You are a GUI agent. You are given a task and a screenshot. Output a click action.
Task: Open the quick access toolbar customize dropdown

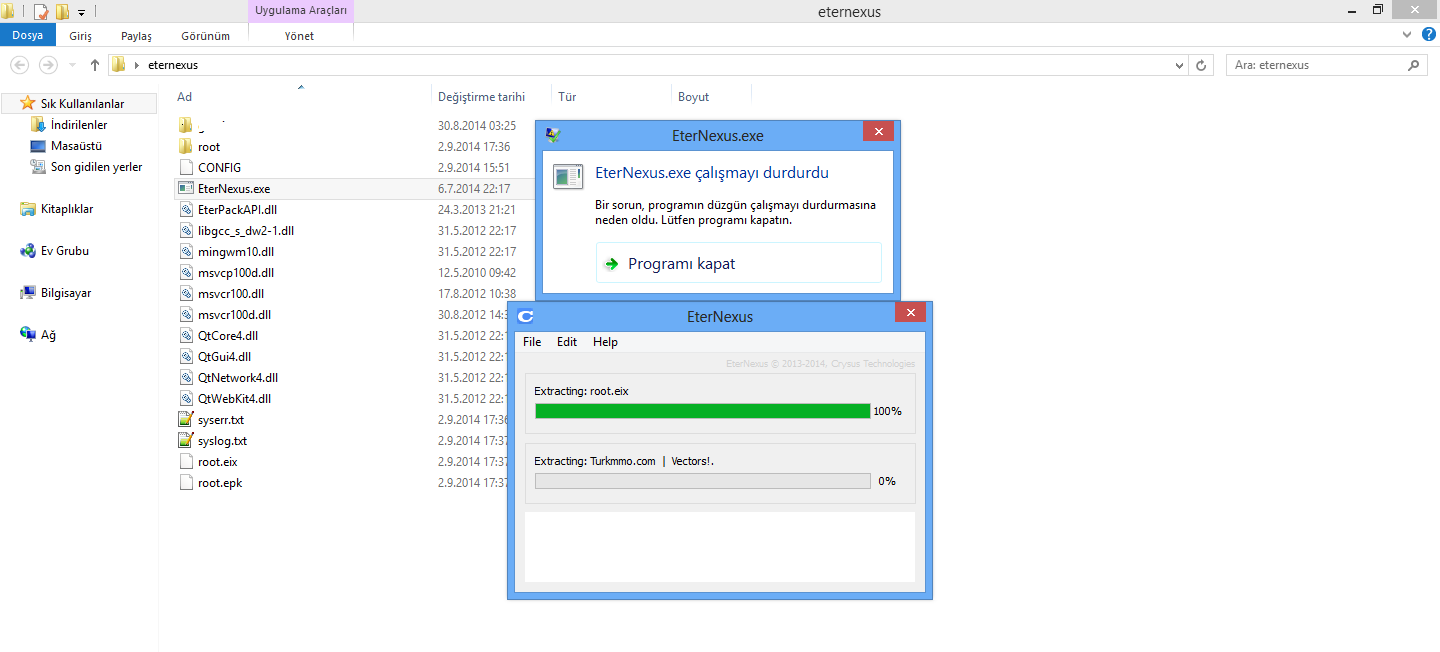tap(81, 12)
